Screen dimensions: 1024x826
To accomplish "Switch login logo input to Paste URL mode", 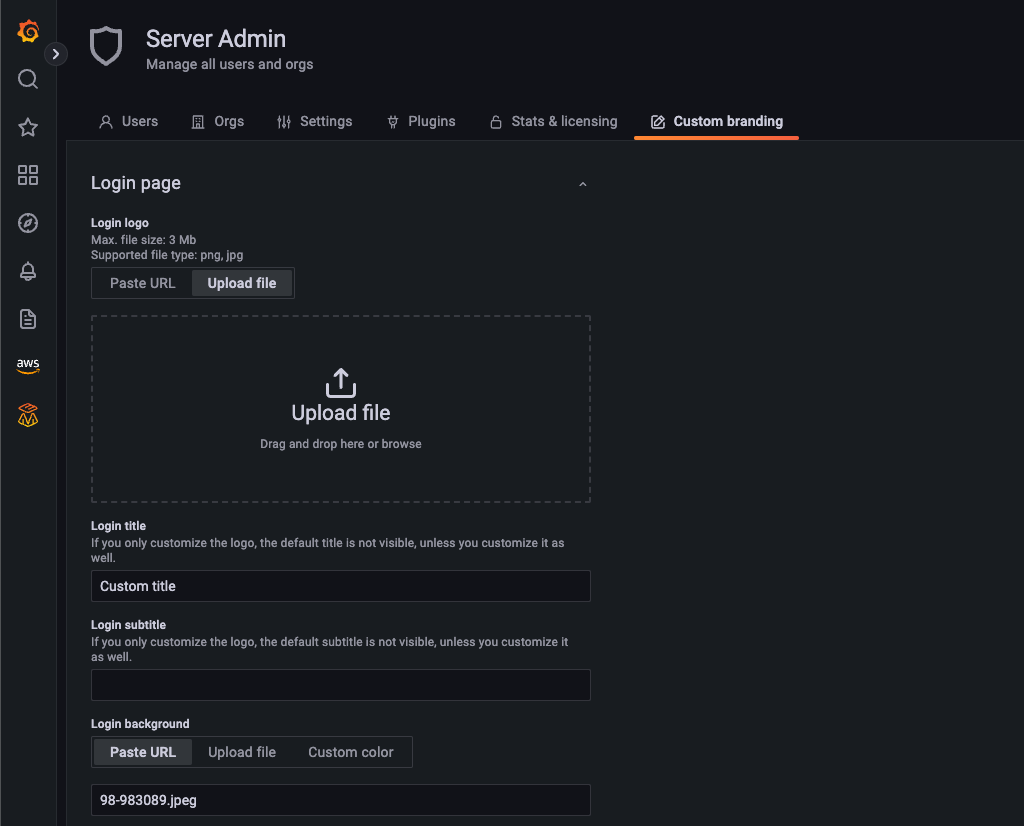I will tap(141, 283).
